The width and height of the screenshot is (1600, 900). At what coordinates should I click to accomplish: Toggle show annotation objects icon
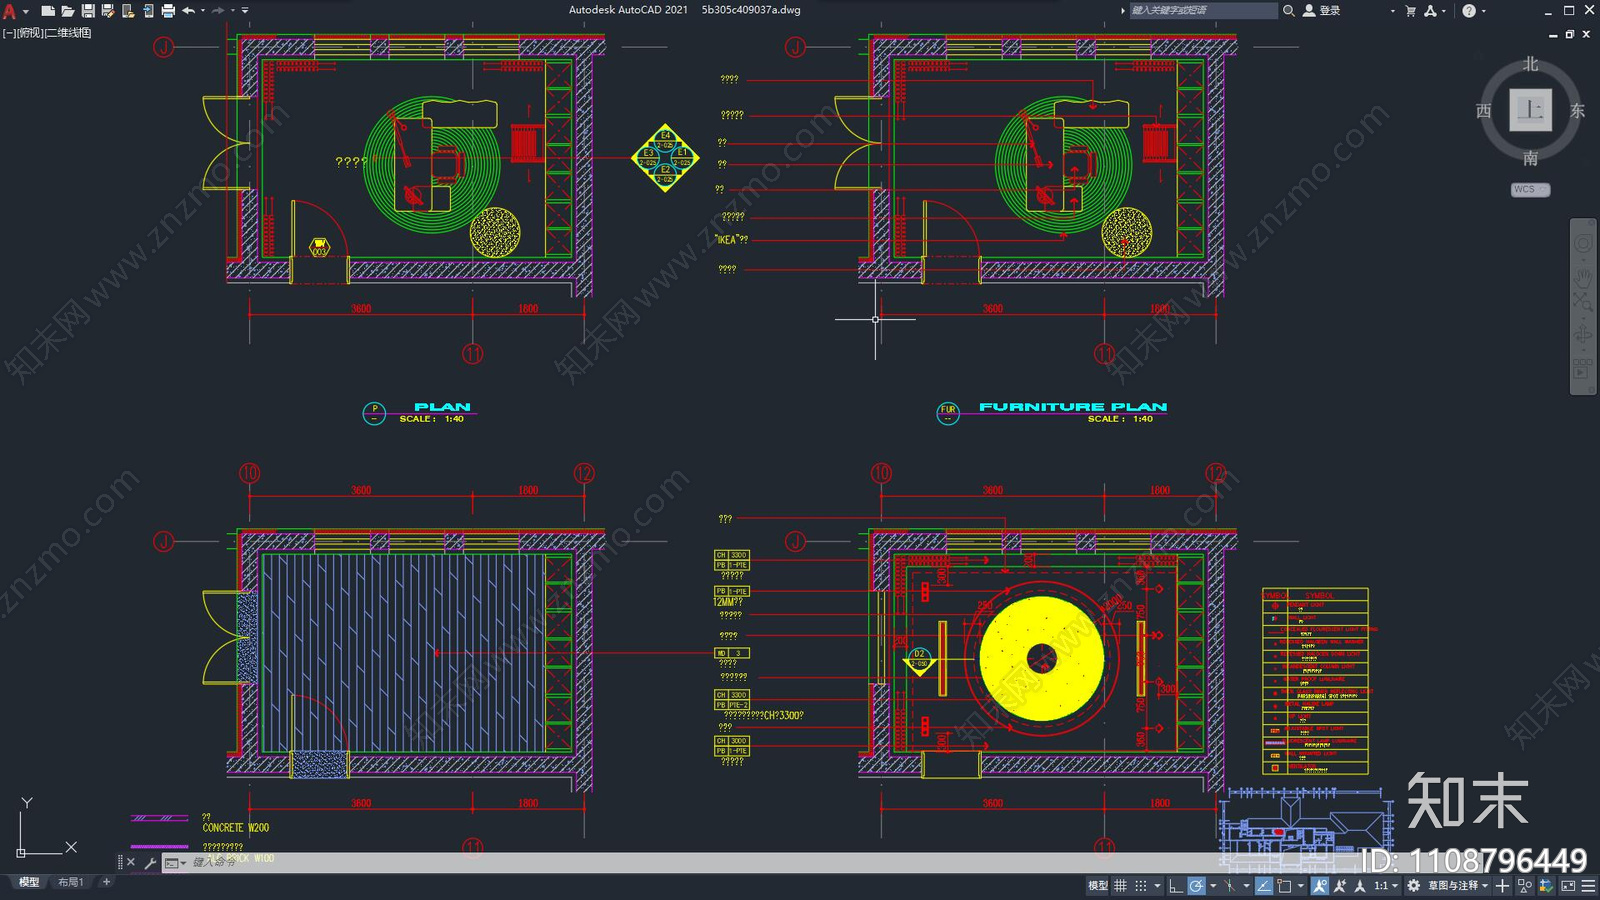(x=1320, y=886)
